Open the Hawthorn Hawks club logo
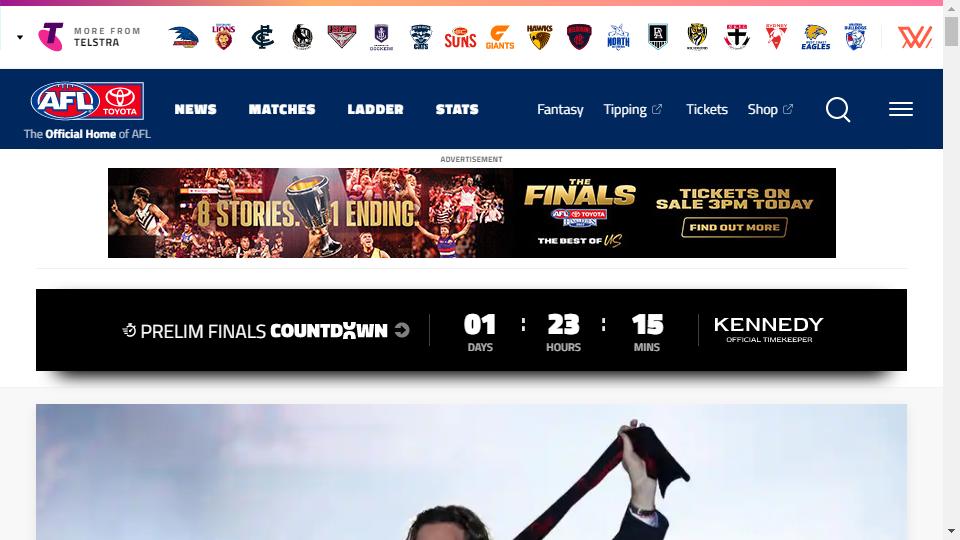Screen dimensions: 960x540 coord(539,37)
